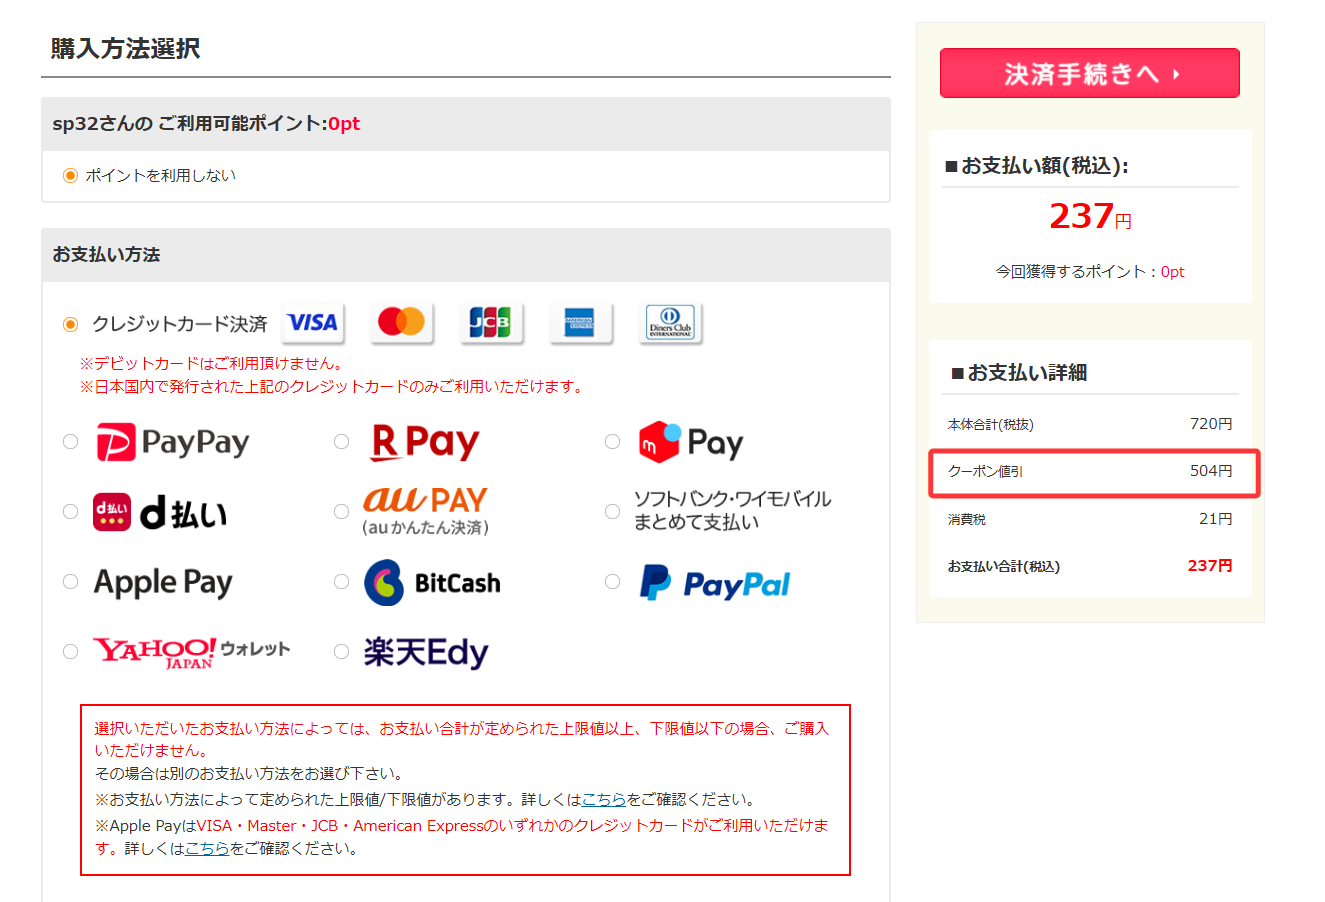This screenshot has width=1325, height=902.
Task: Click the 購入方法選択 heading
Action: pyautogui.click(x=126, y=48)
